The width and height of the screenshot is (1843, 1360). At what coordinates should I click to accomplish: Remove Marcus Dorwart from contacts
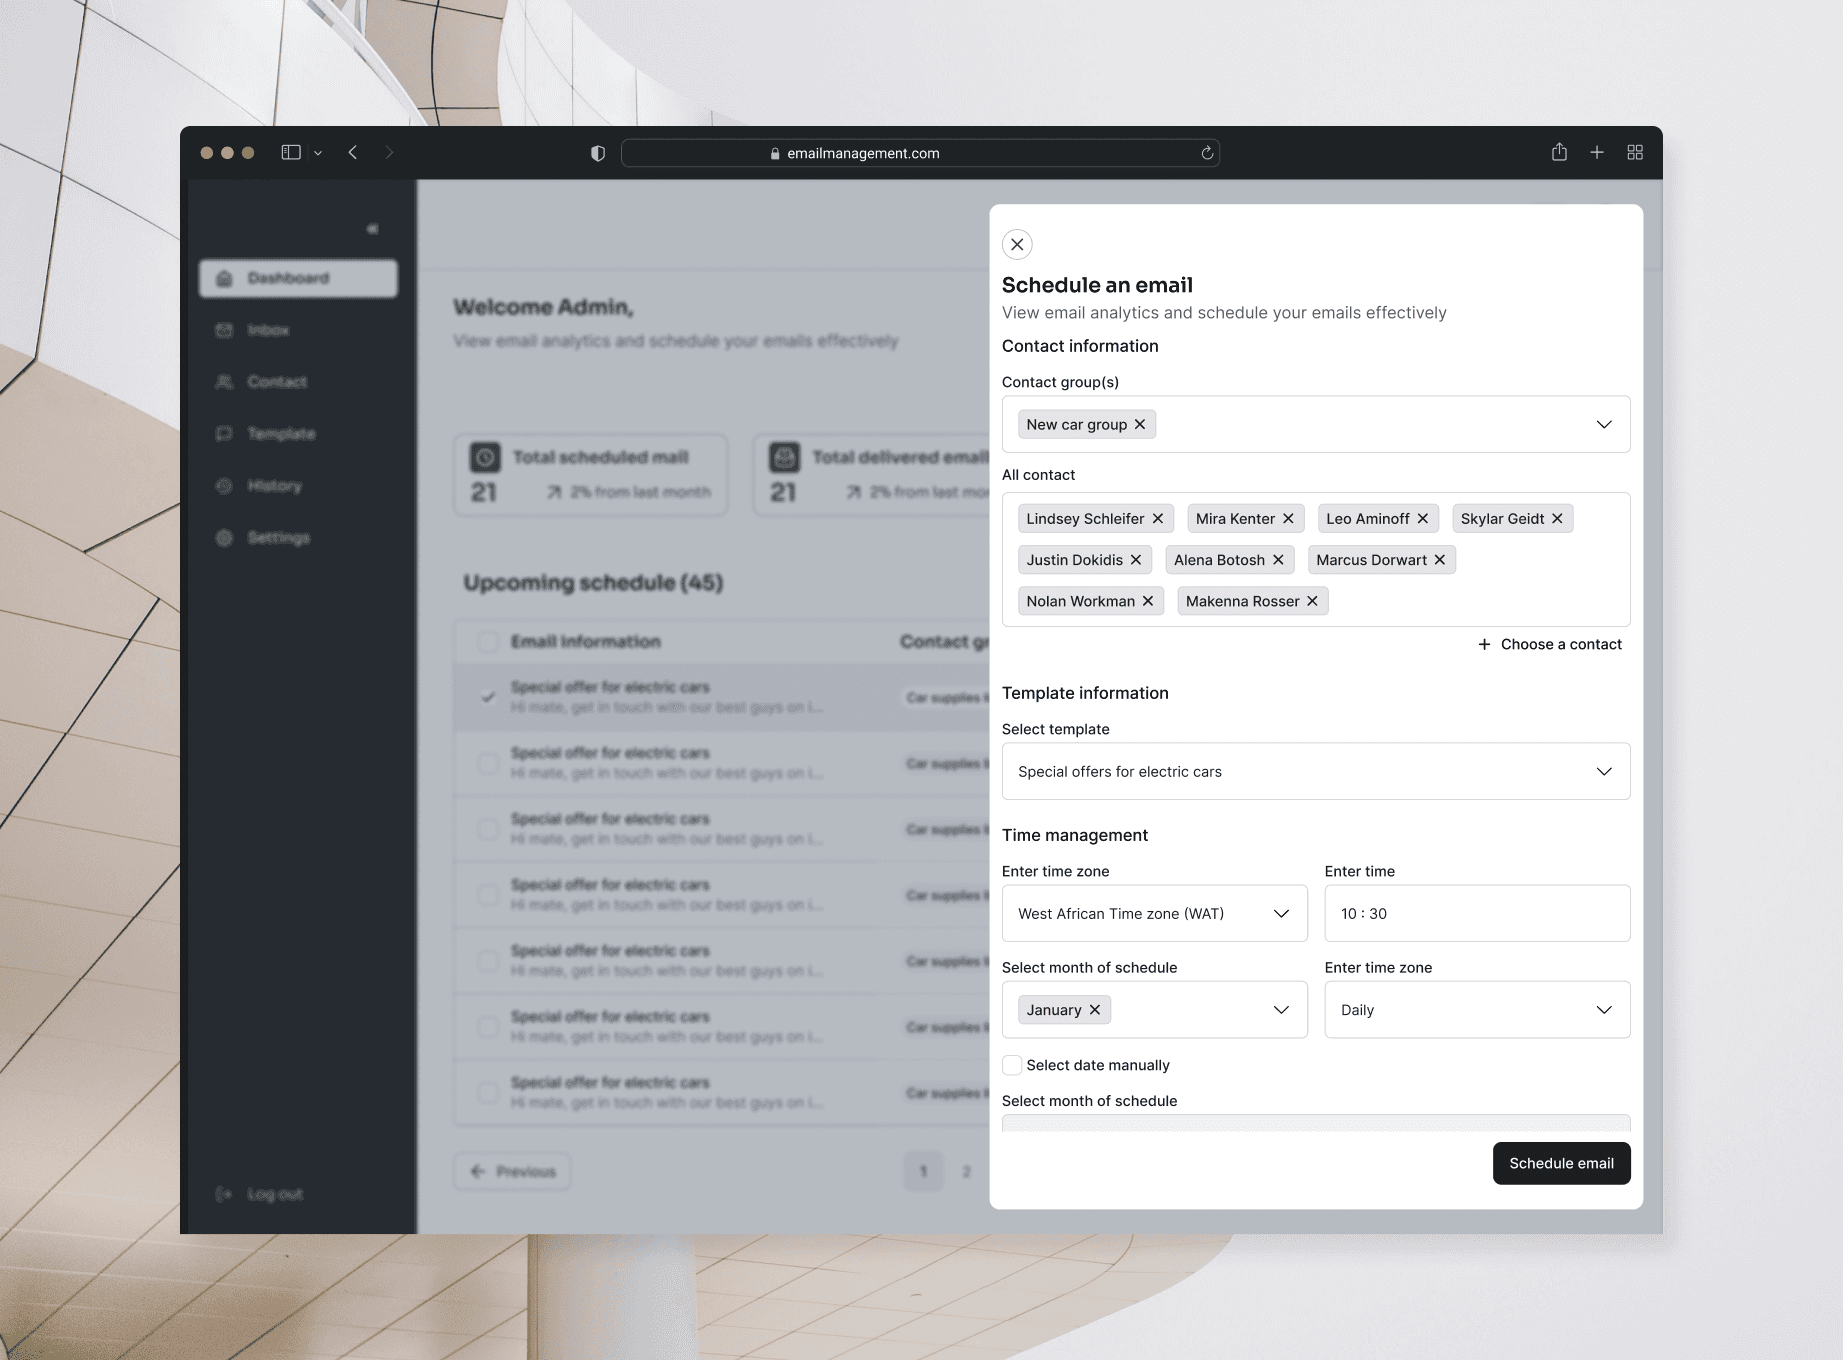pyautogui.click(x=1440, y=560)
